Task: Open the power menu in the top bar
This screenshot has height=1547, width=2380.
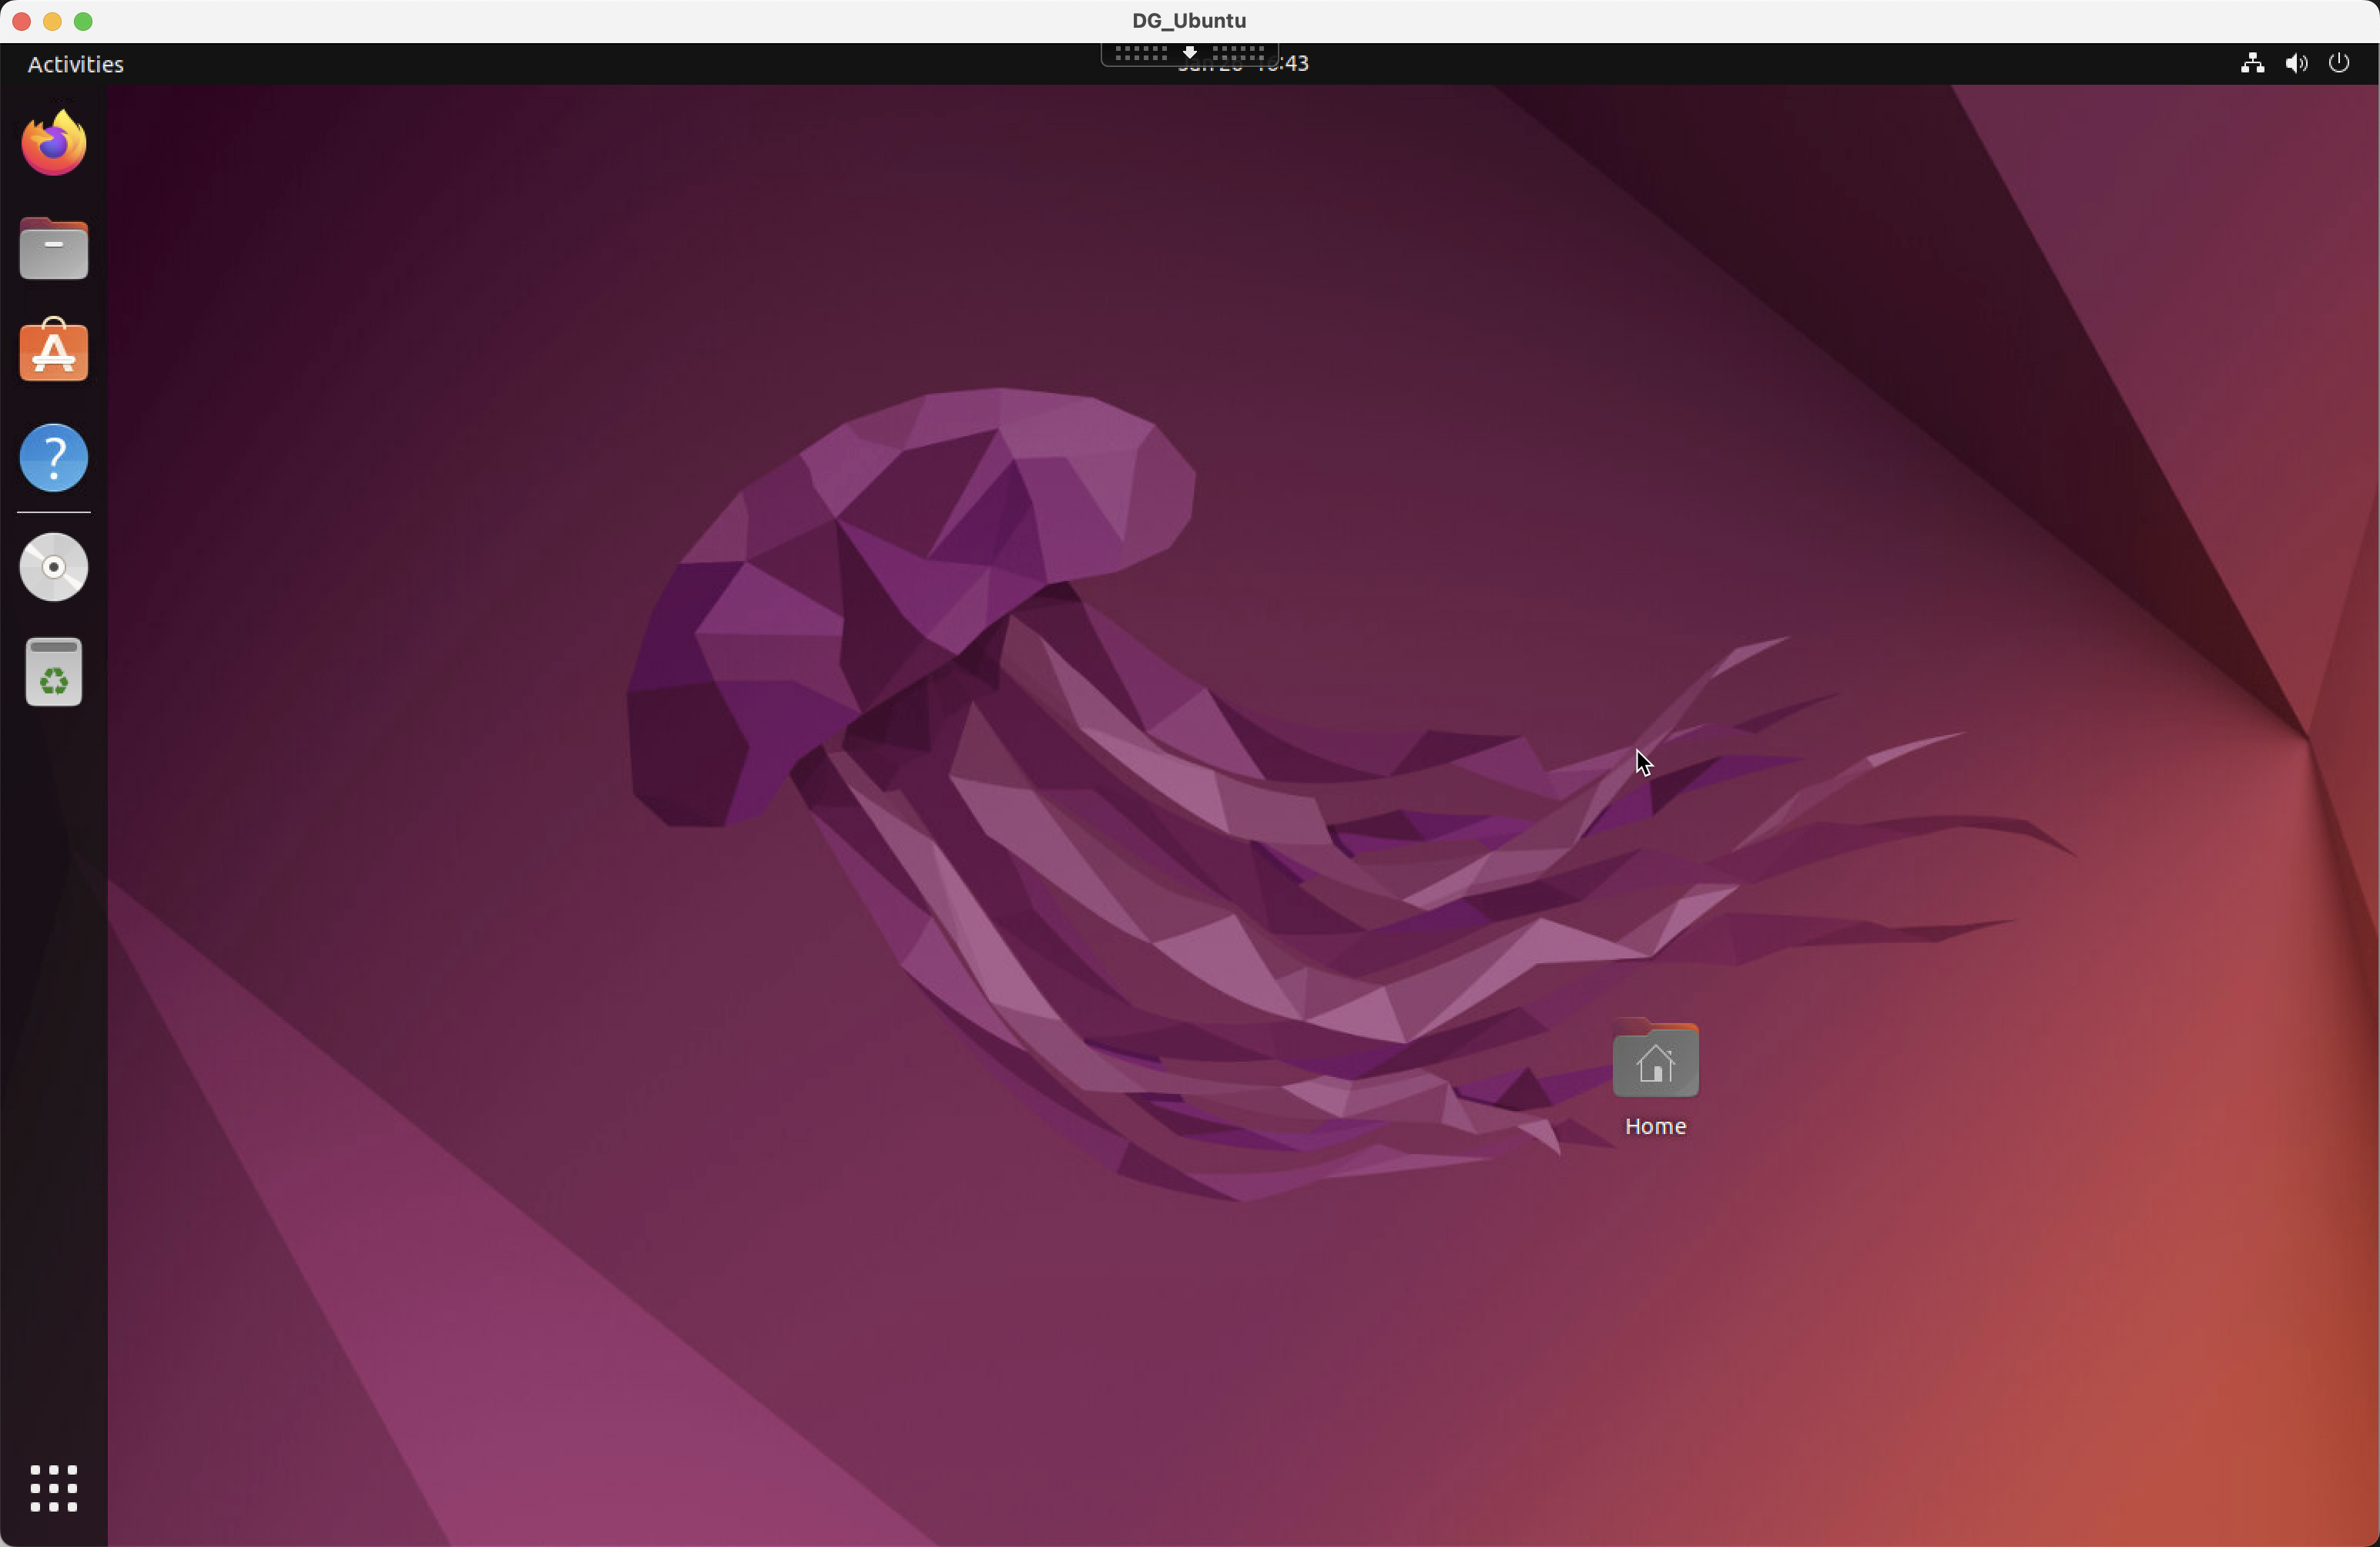Action: point(2339,63)
